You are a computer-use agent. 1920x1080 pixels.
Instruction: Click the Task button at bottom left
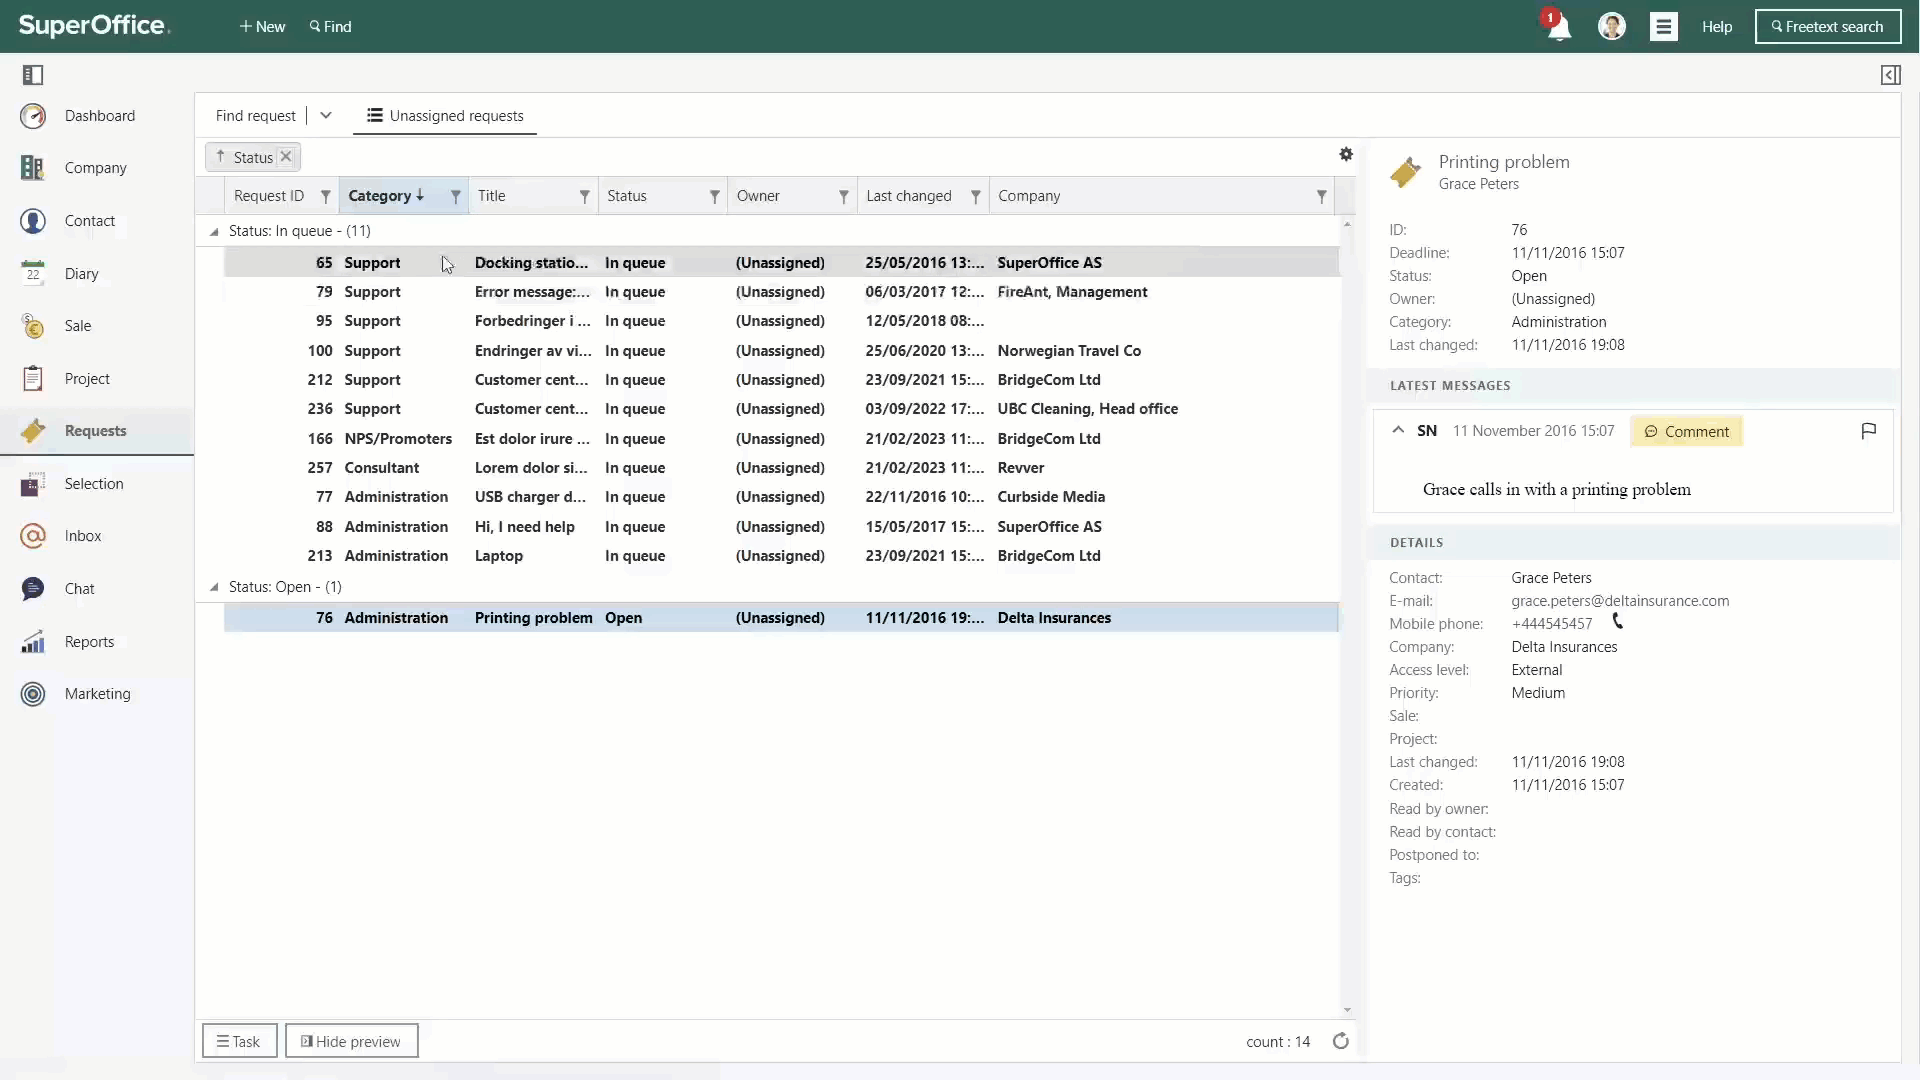tap(239, 1042)
